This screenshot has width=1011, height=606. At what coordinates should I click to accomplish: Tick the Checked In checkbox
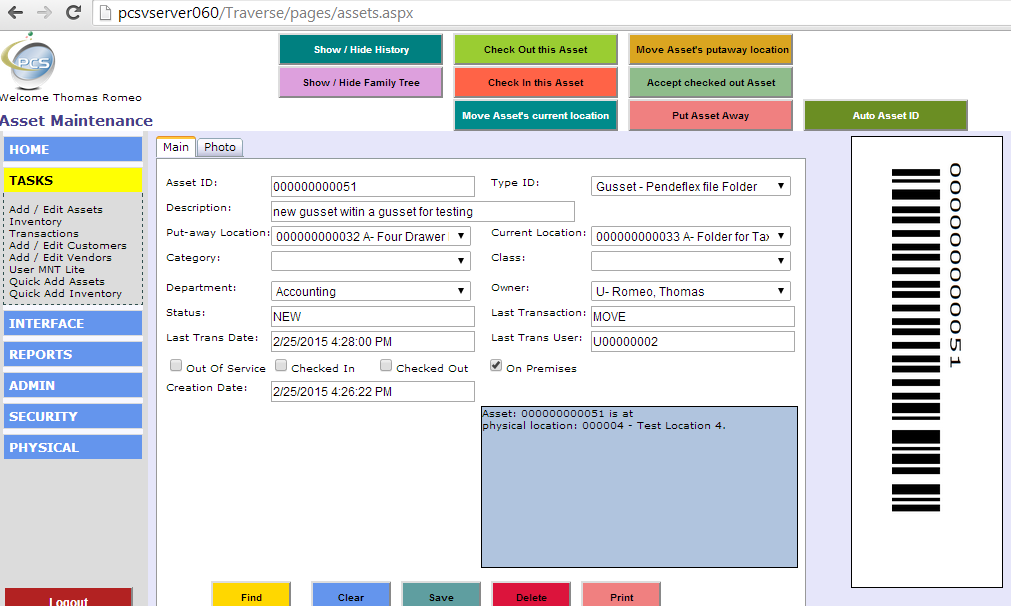281,366
